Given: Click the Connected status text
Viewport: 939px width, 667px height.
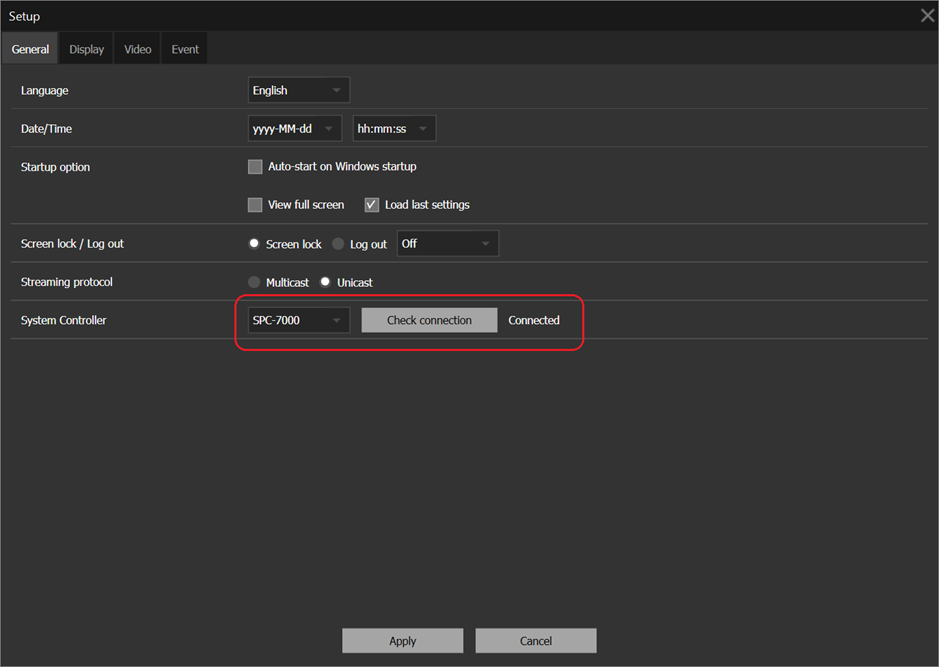Looking at the screenshot, I should pyautogui.click(x=534, y=320).
